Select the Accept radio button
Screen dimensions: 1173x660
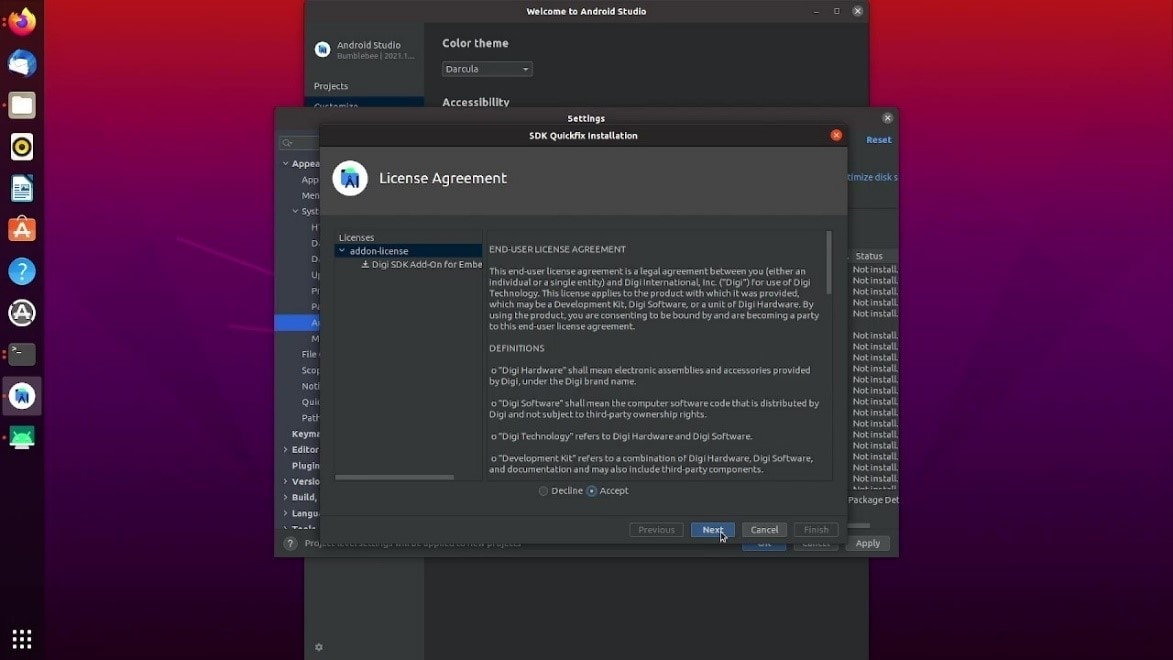tap(592, 491)
